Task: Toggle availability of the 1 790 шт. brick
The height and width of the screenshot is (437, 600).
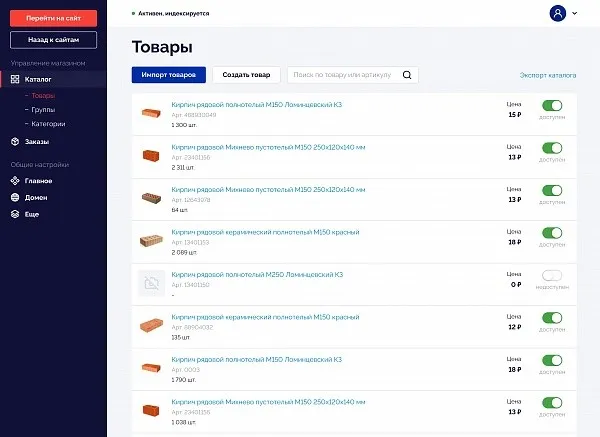Action: pos(552,360)
